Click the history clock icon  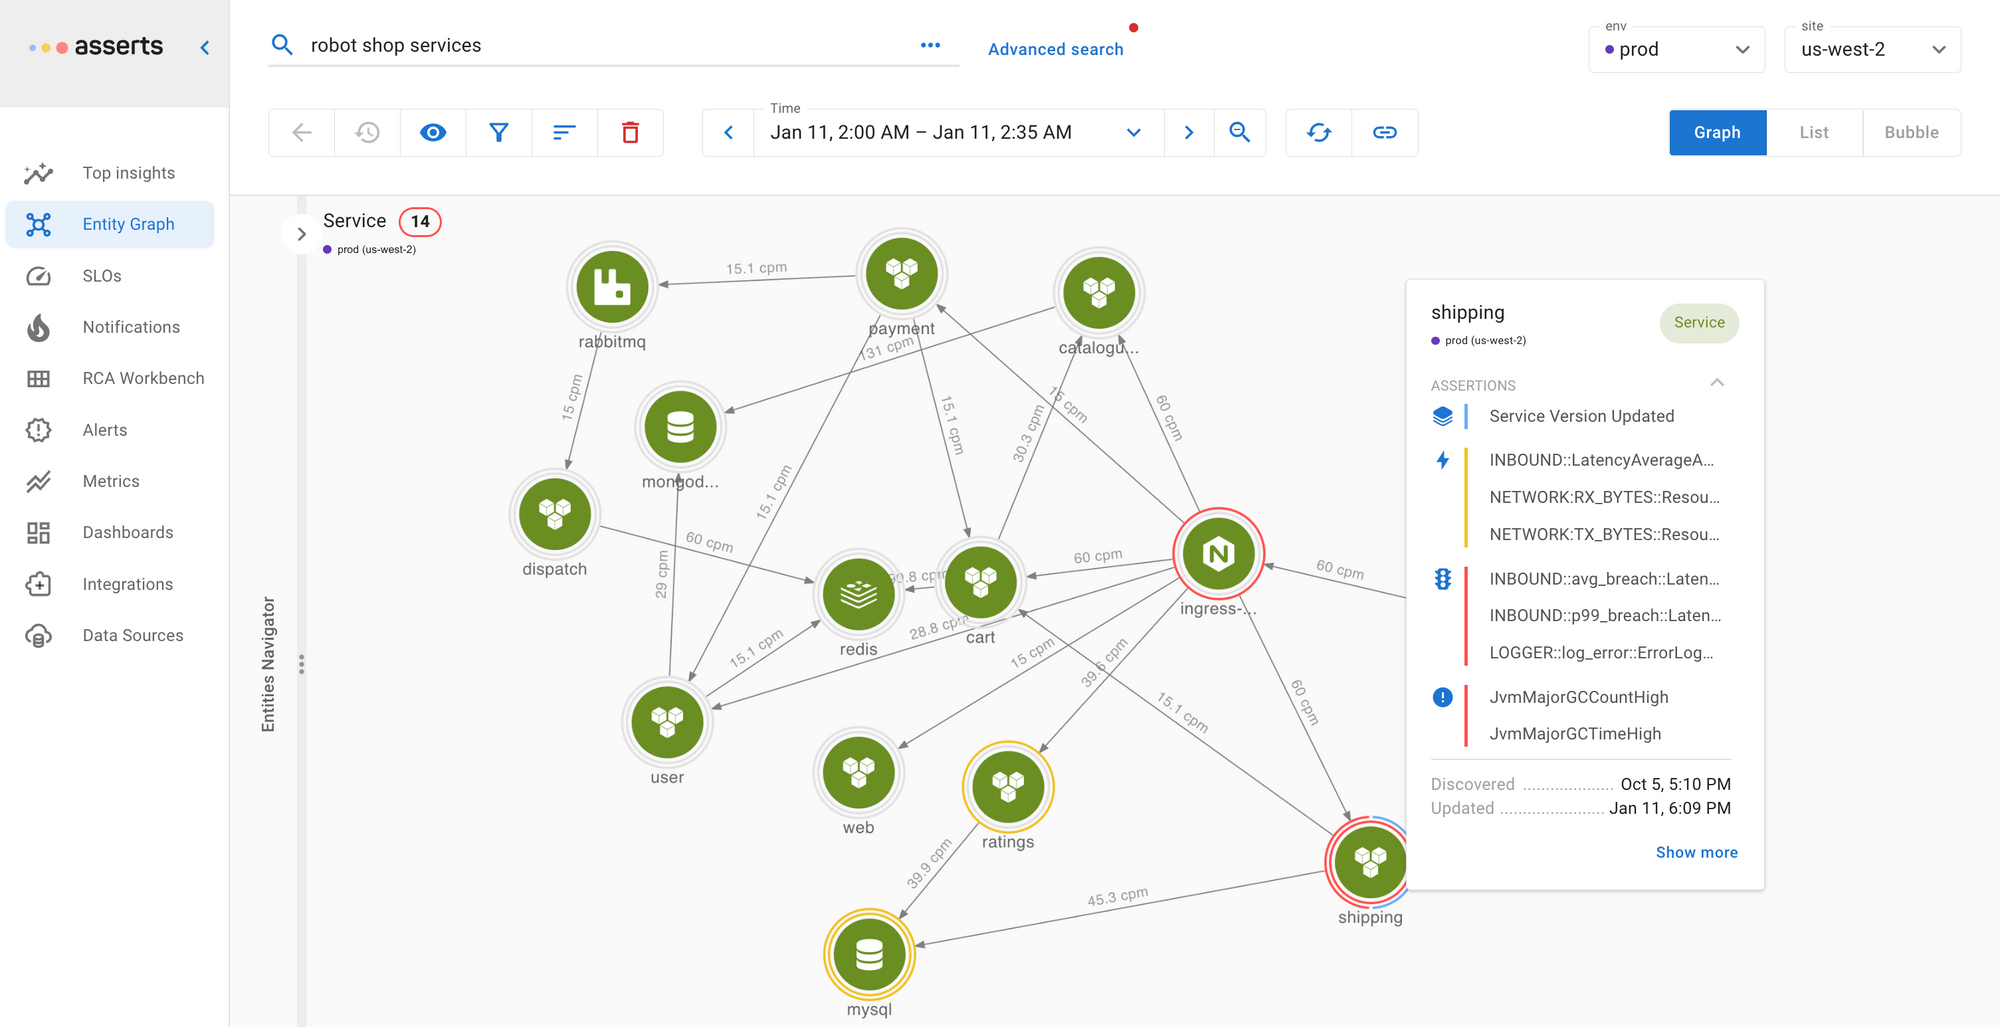click(x=367, y=133)
